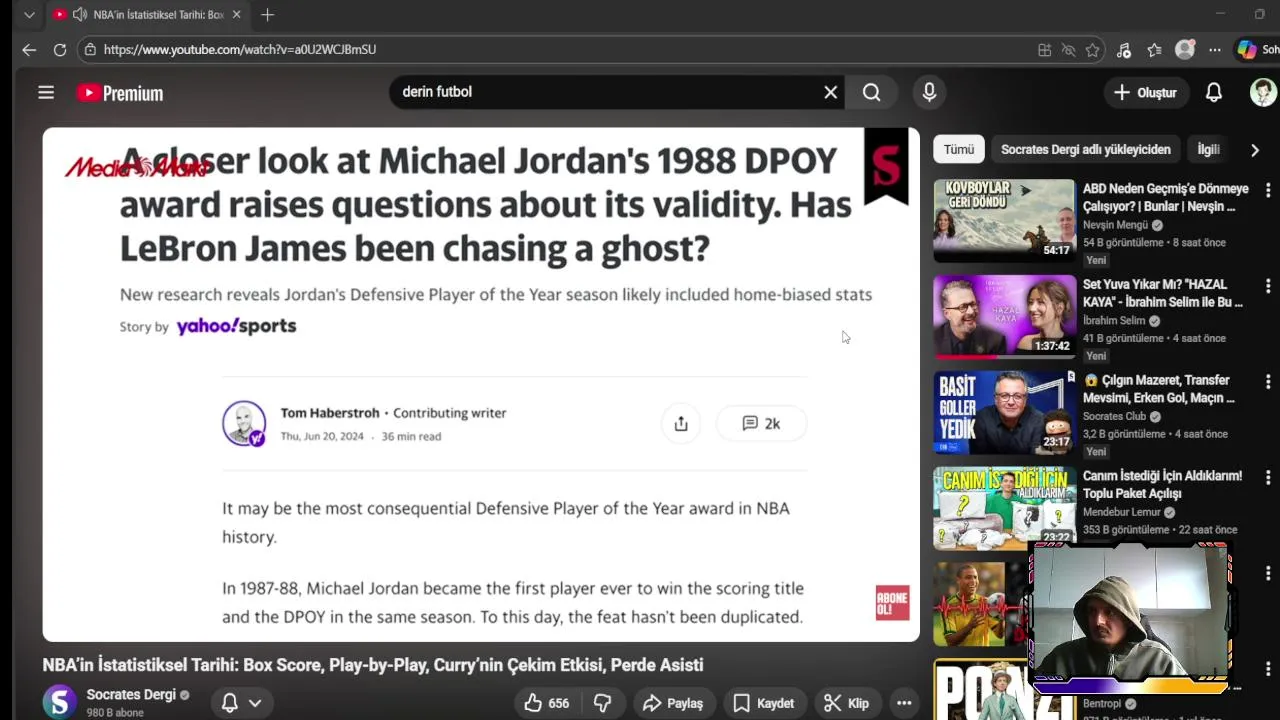Open 'Çılgın Mazeret, Transfer Mevsimi' video title
Viewport: 1280px width, 720px height.
pos(1160,389)
